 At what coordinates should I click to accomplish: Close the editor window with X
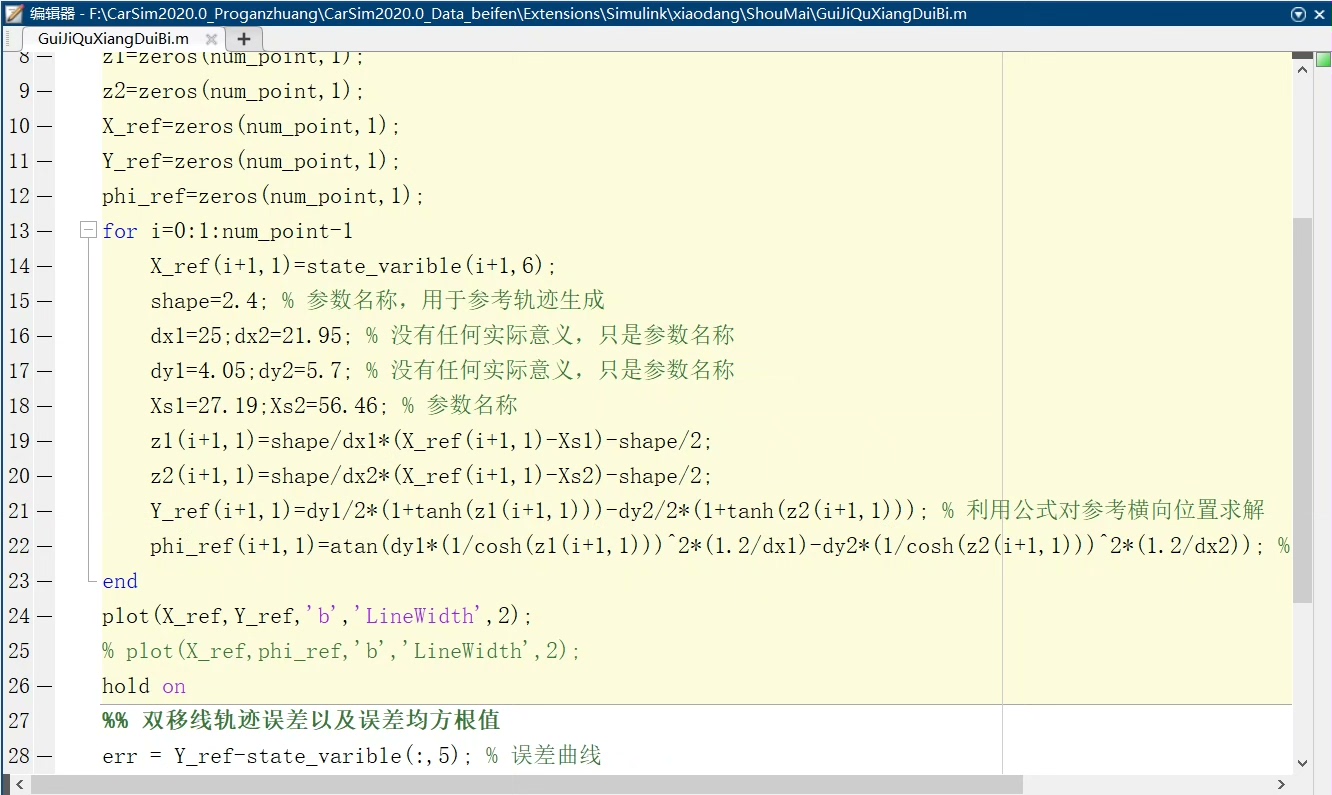tap(1320, 14)
